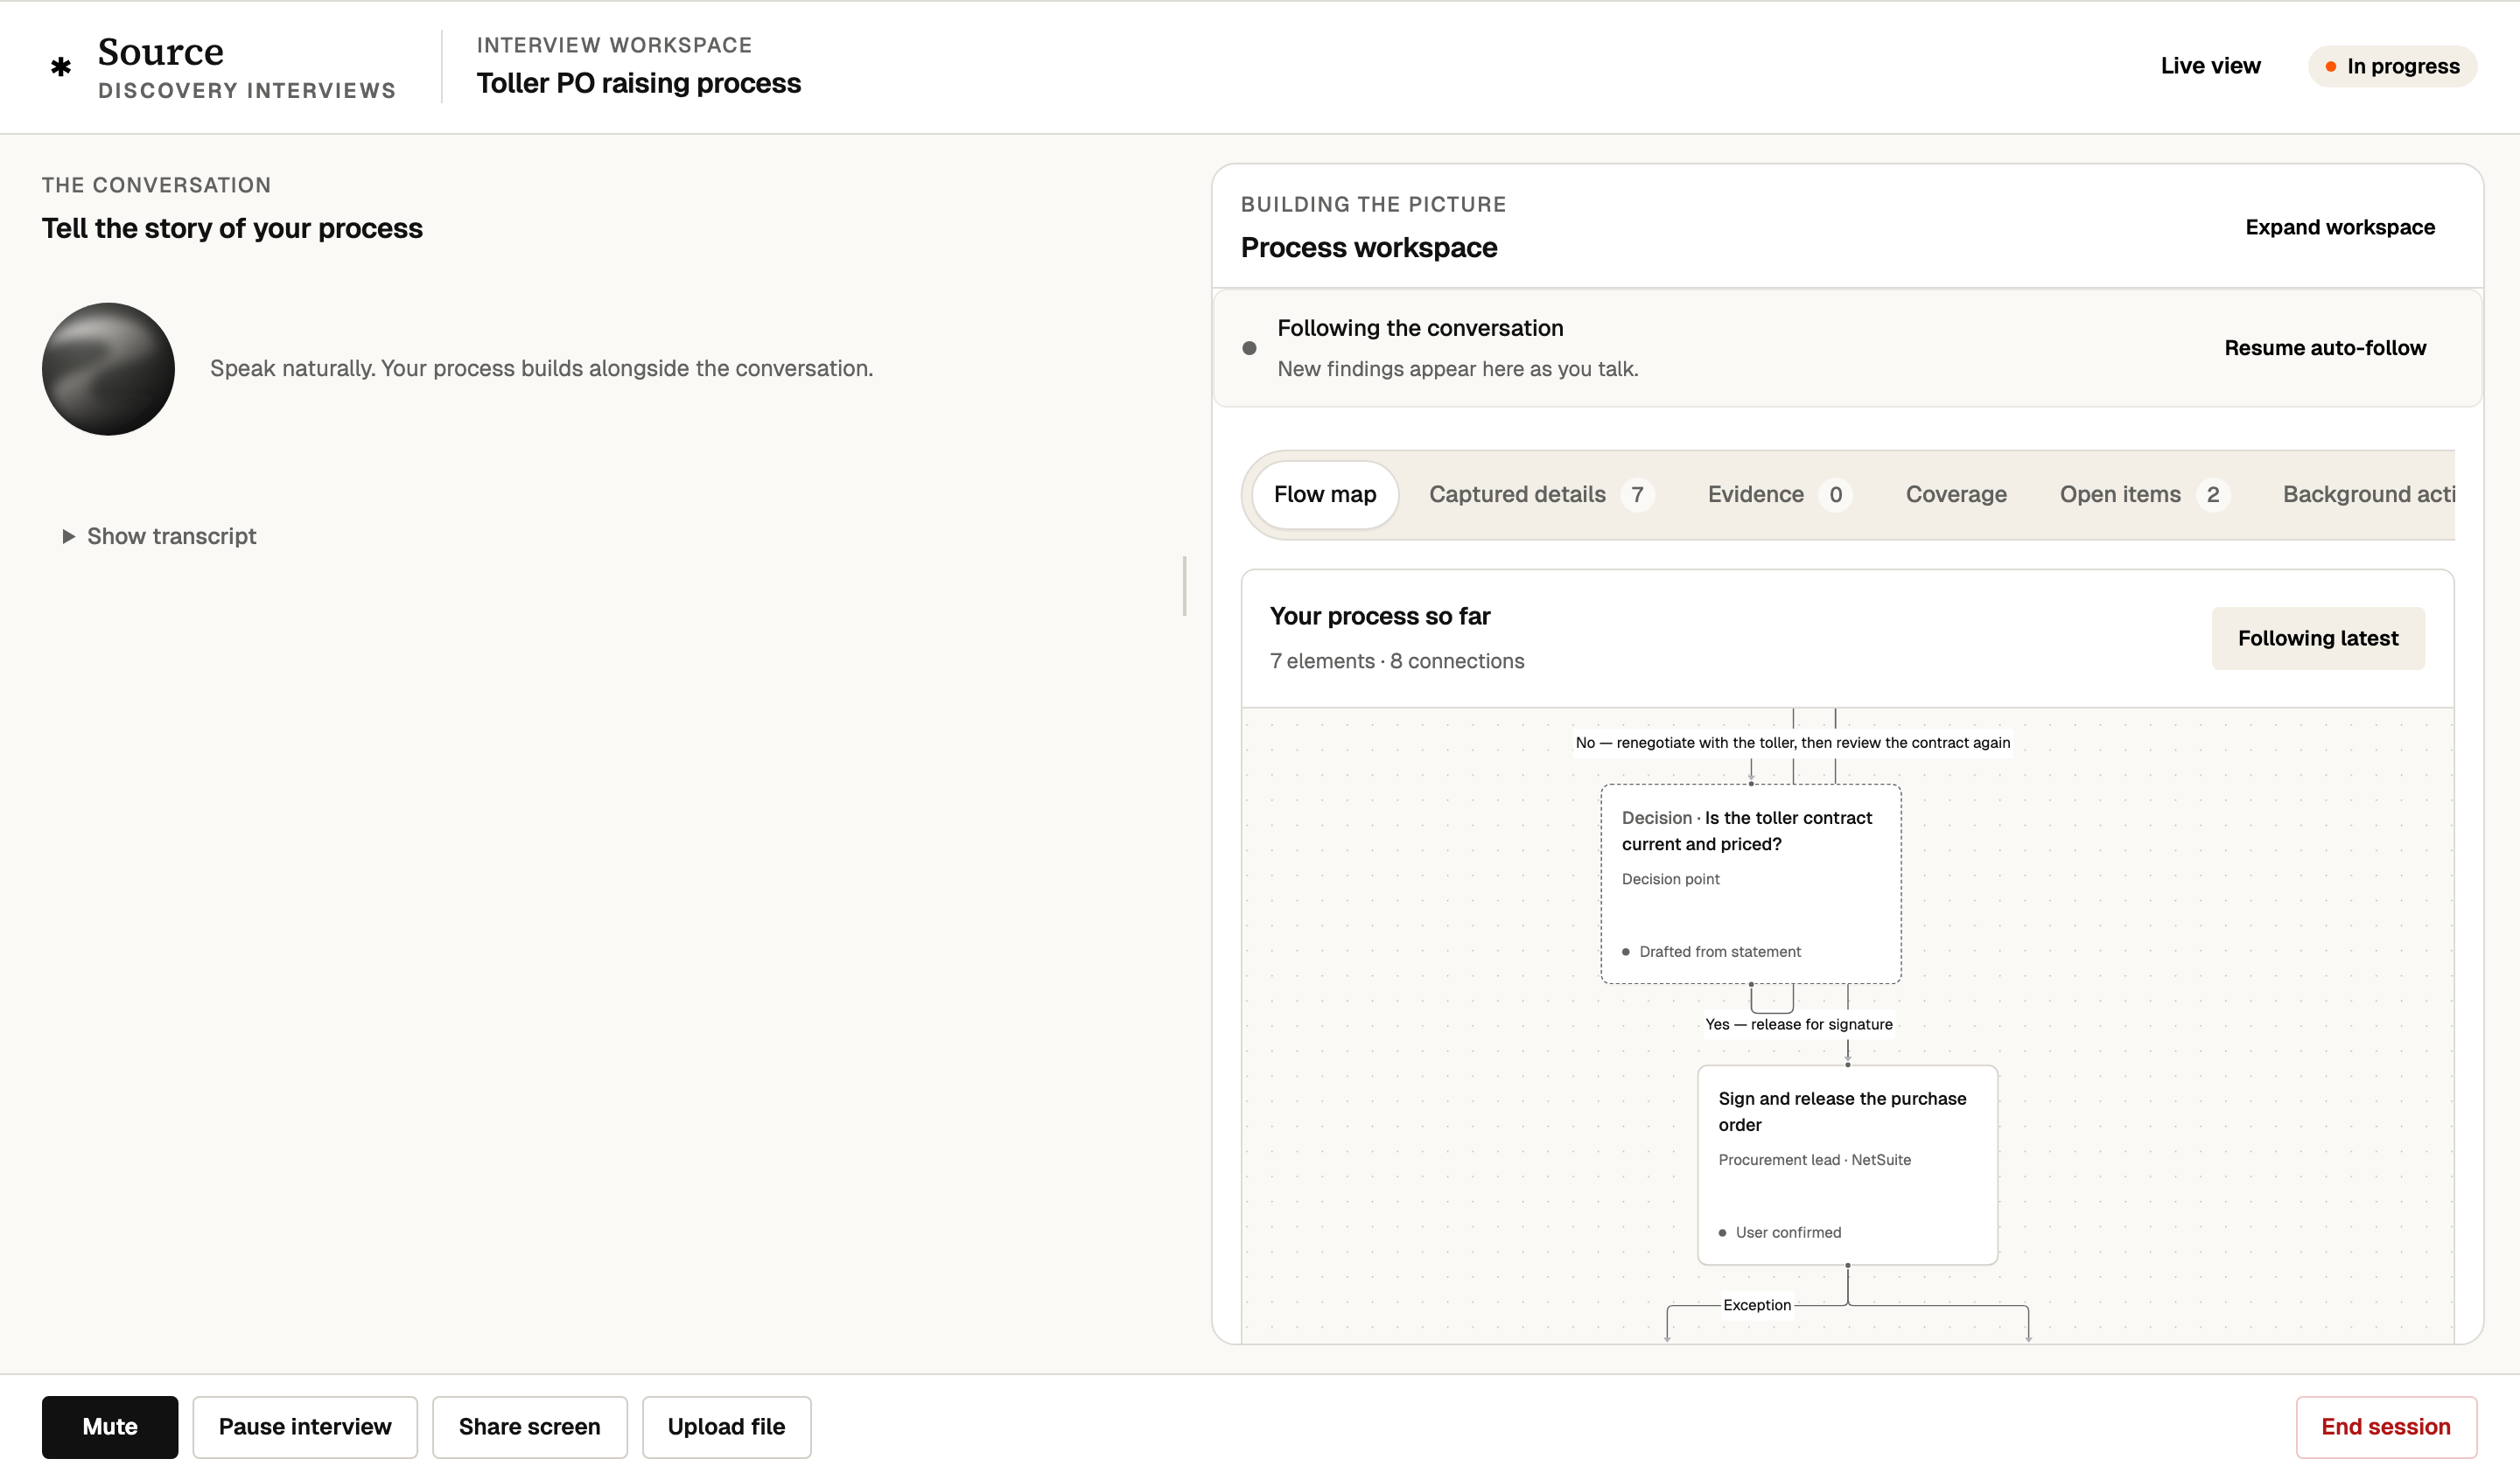The width and height of the screenshot is (2520, 1480).
Task: Click Resume auto-follow
Action: [x=2325, y=348]
